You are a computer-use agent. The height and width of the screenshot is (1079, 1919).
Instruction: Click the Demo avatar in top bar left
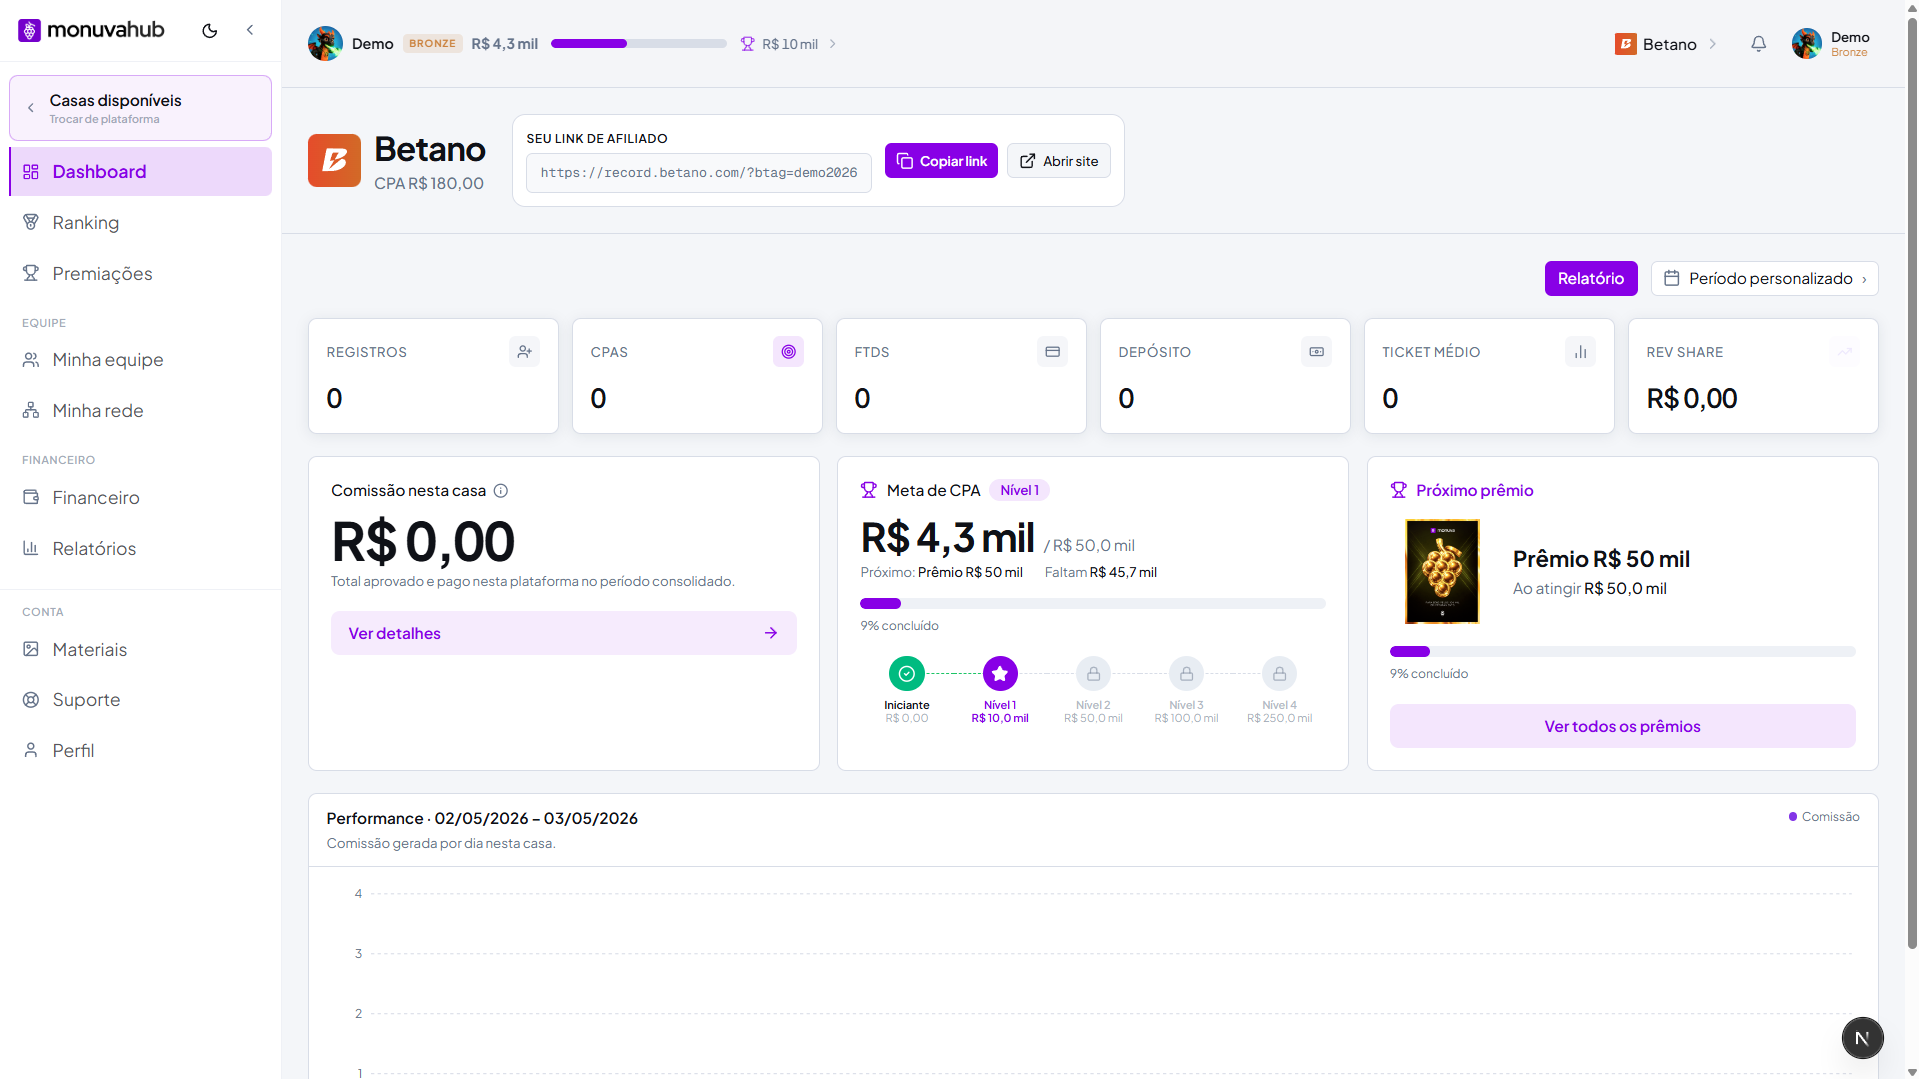click(325, 44)
